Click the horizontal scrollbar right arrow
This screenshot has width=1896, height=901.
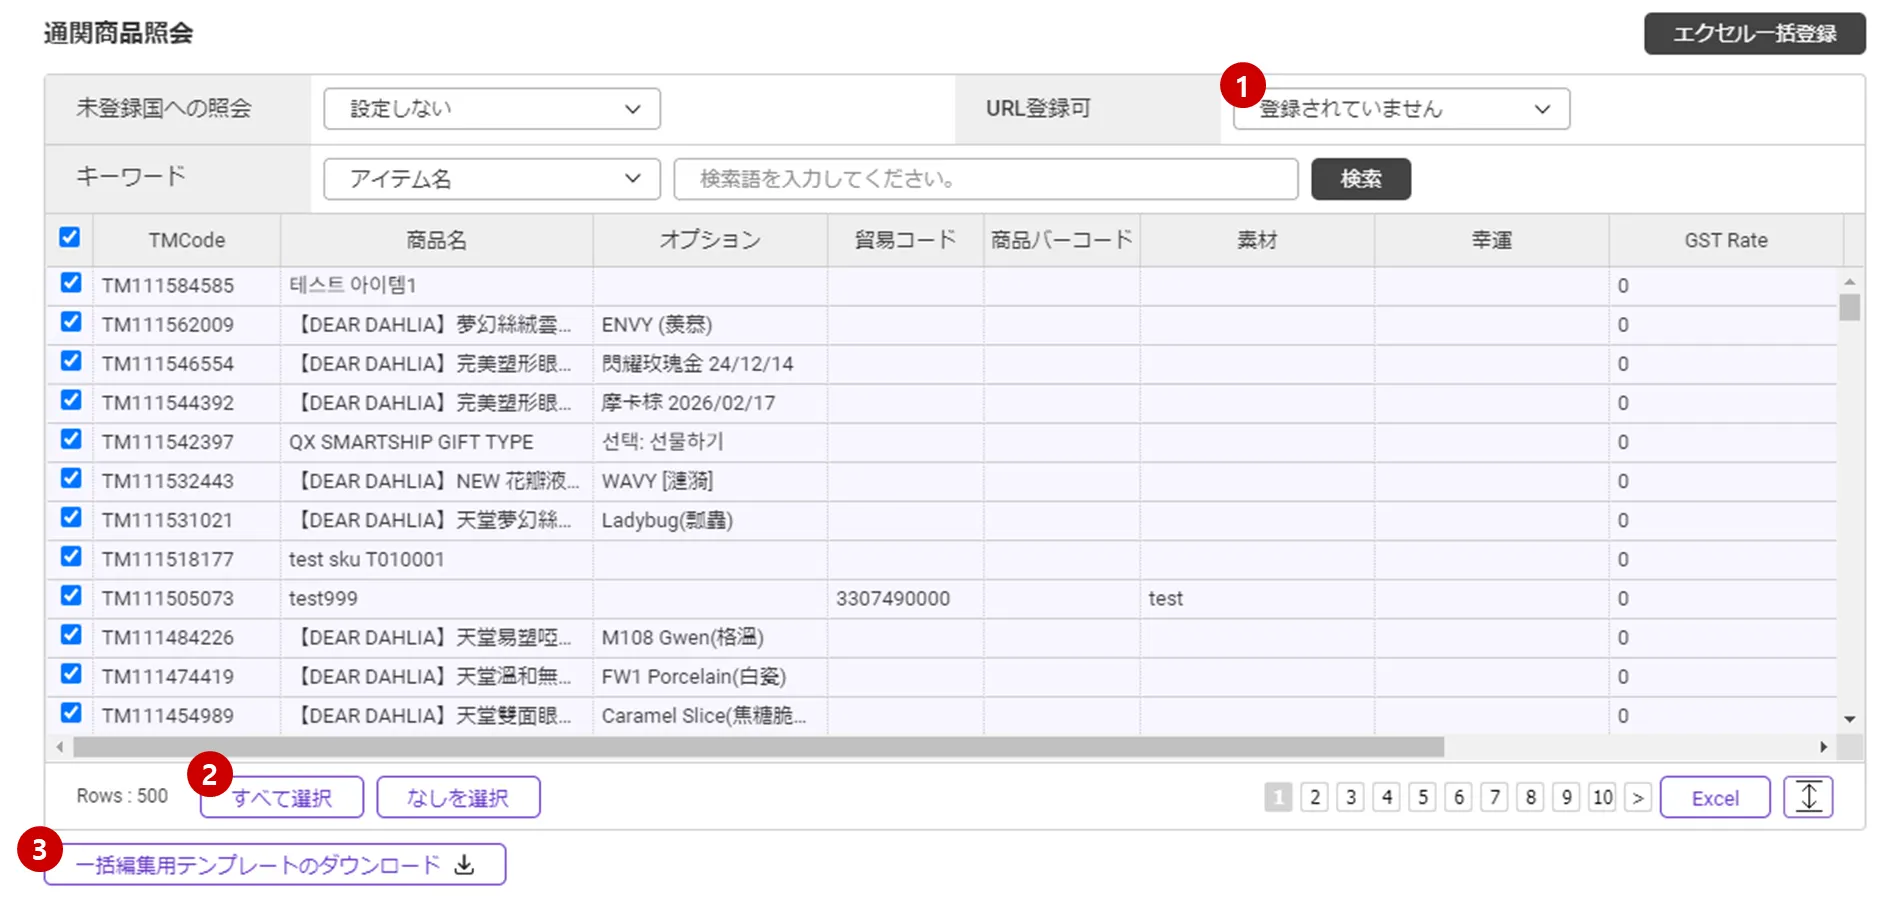pos(1824,747)
